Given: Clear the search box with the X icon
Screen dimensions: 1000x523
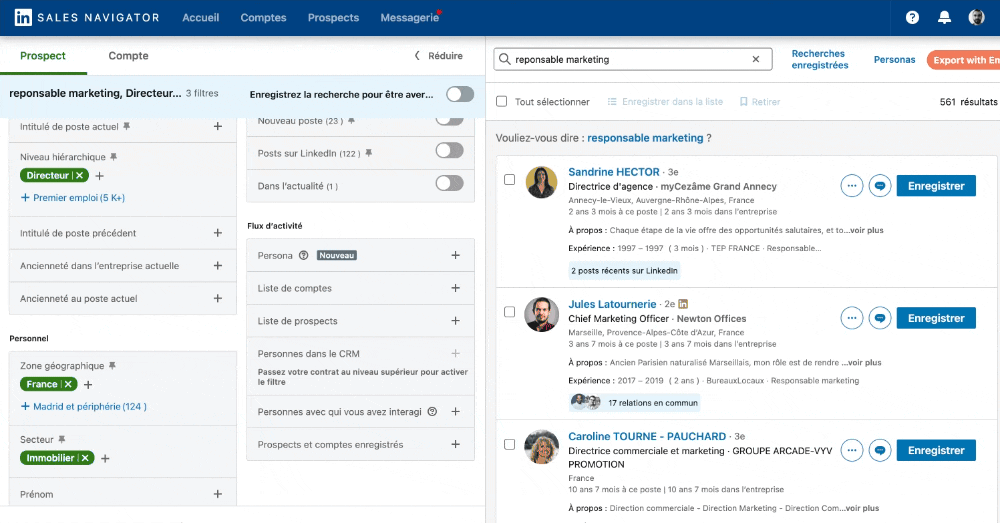Looking at the screenshot, I should tap(756, 59).
